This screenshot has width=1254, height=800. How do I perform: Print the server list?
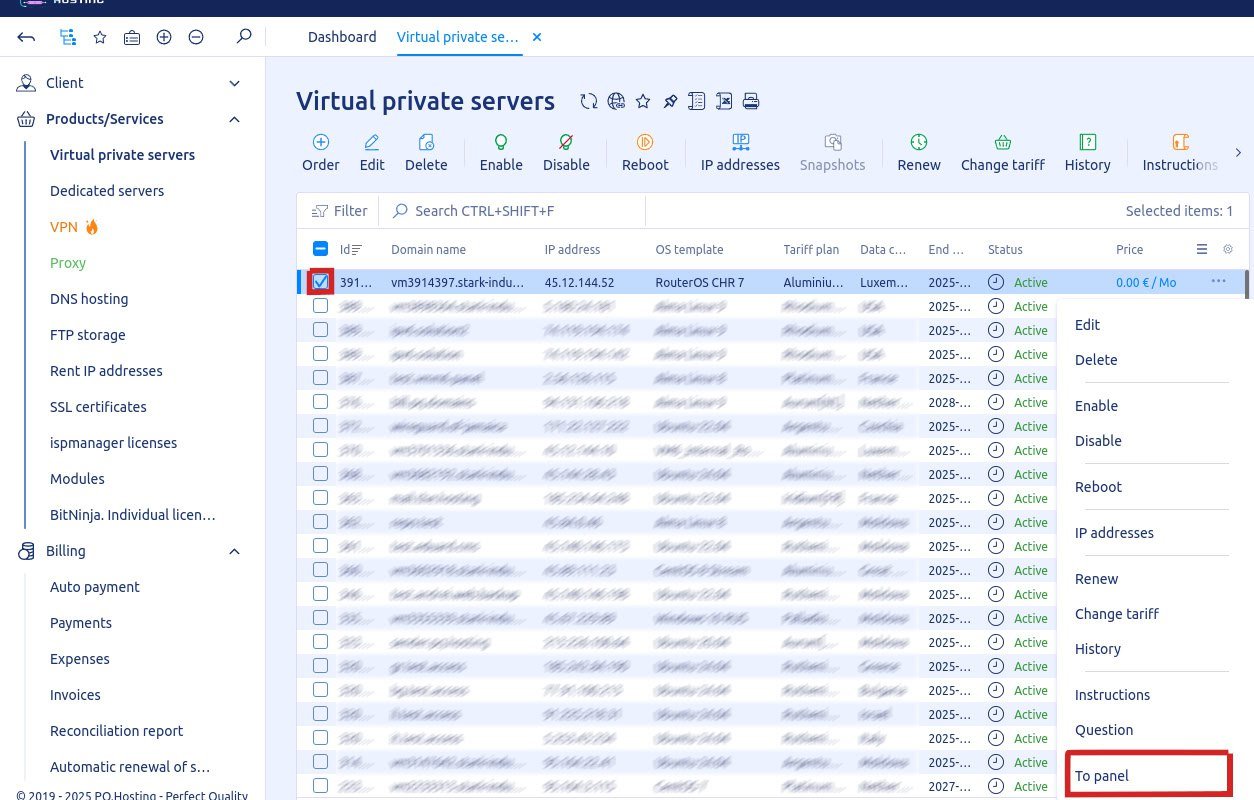[751, 101]
